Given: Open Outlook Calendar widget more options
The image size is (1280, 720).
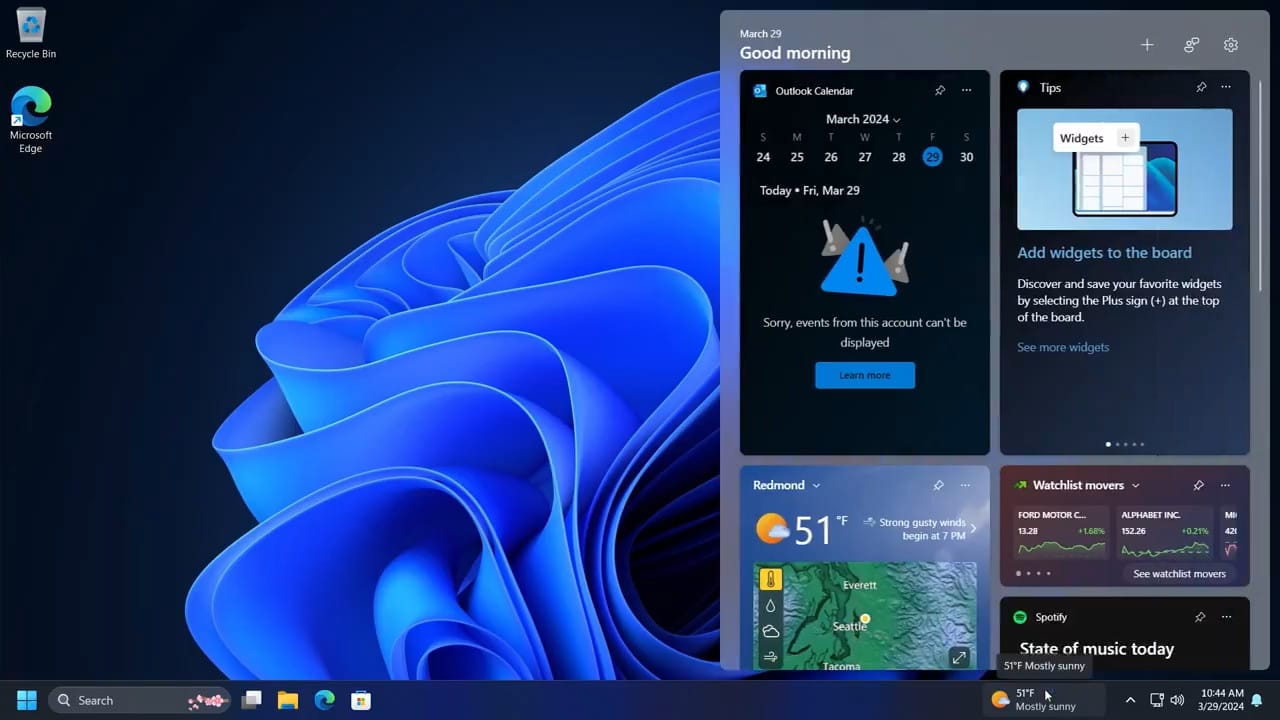Looking at the screenshot, I should point(966,90).
